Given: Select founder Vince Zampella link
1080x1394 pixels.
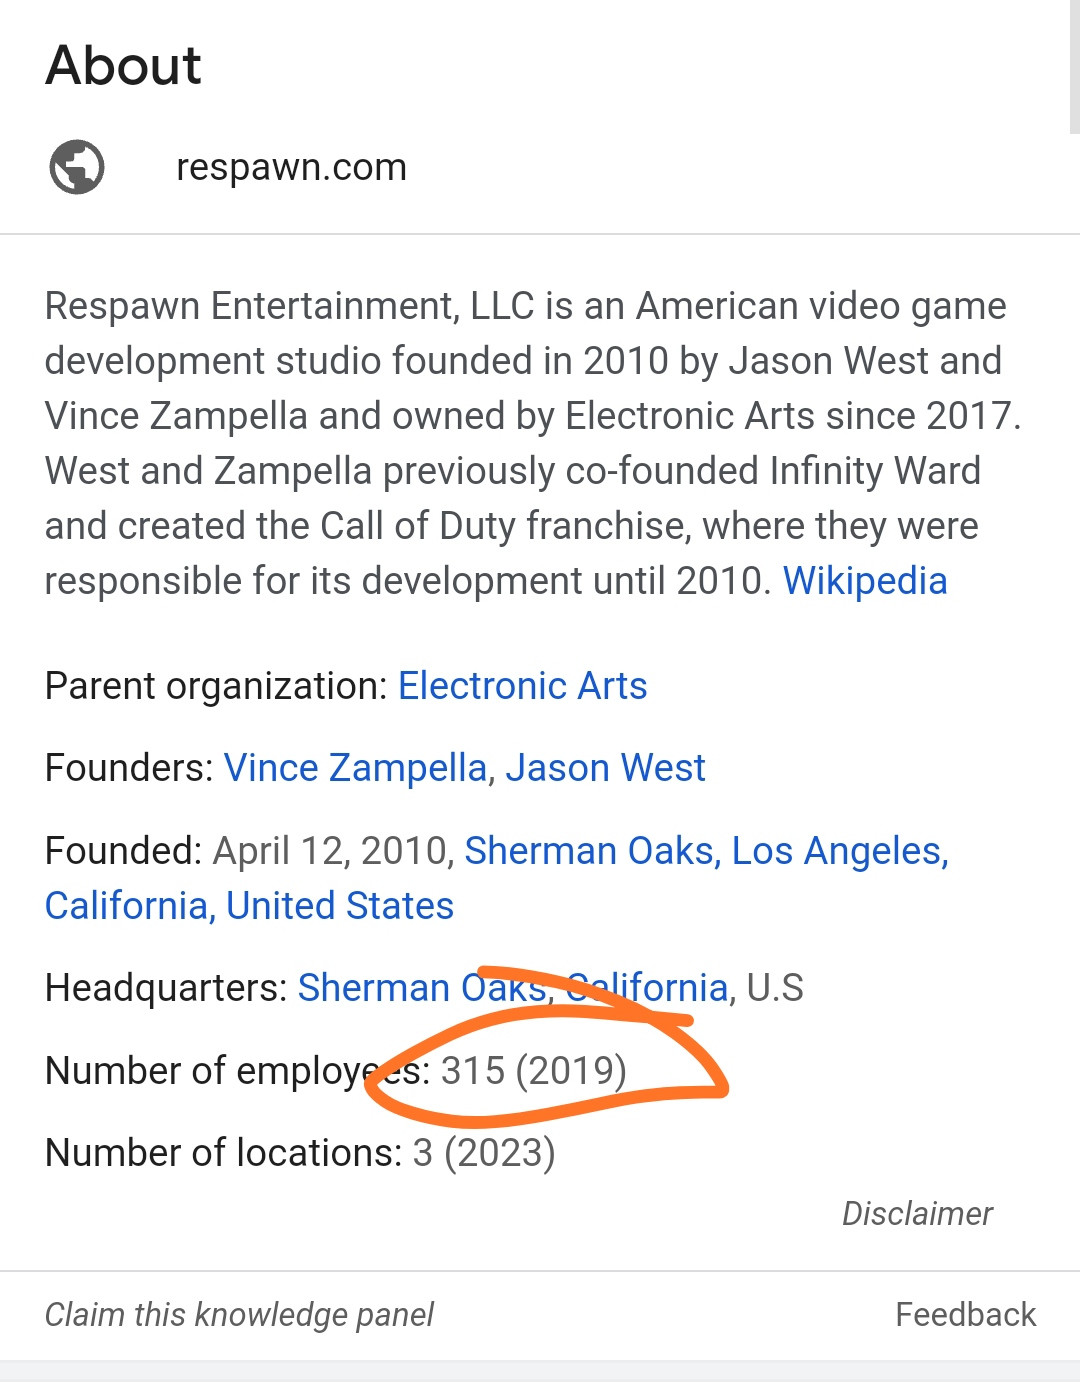Looking at the screenshot, I should point(355,768).
